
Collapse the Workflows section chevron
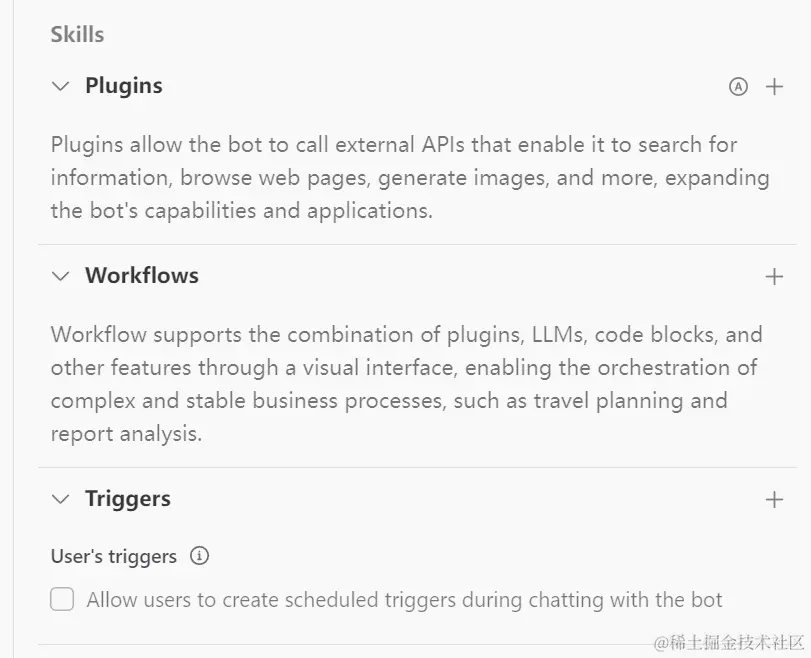[x=61, y=276]
